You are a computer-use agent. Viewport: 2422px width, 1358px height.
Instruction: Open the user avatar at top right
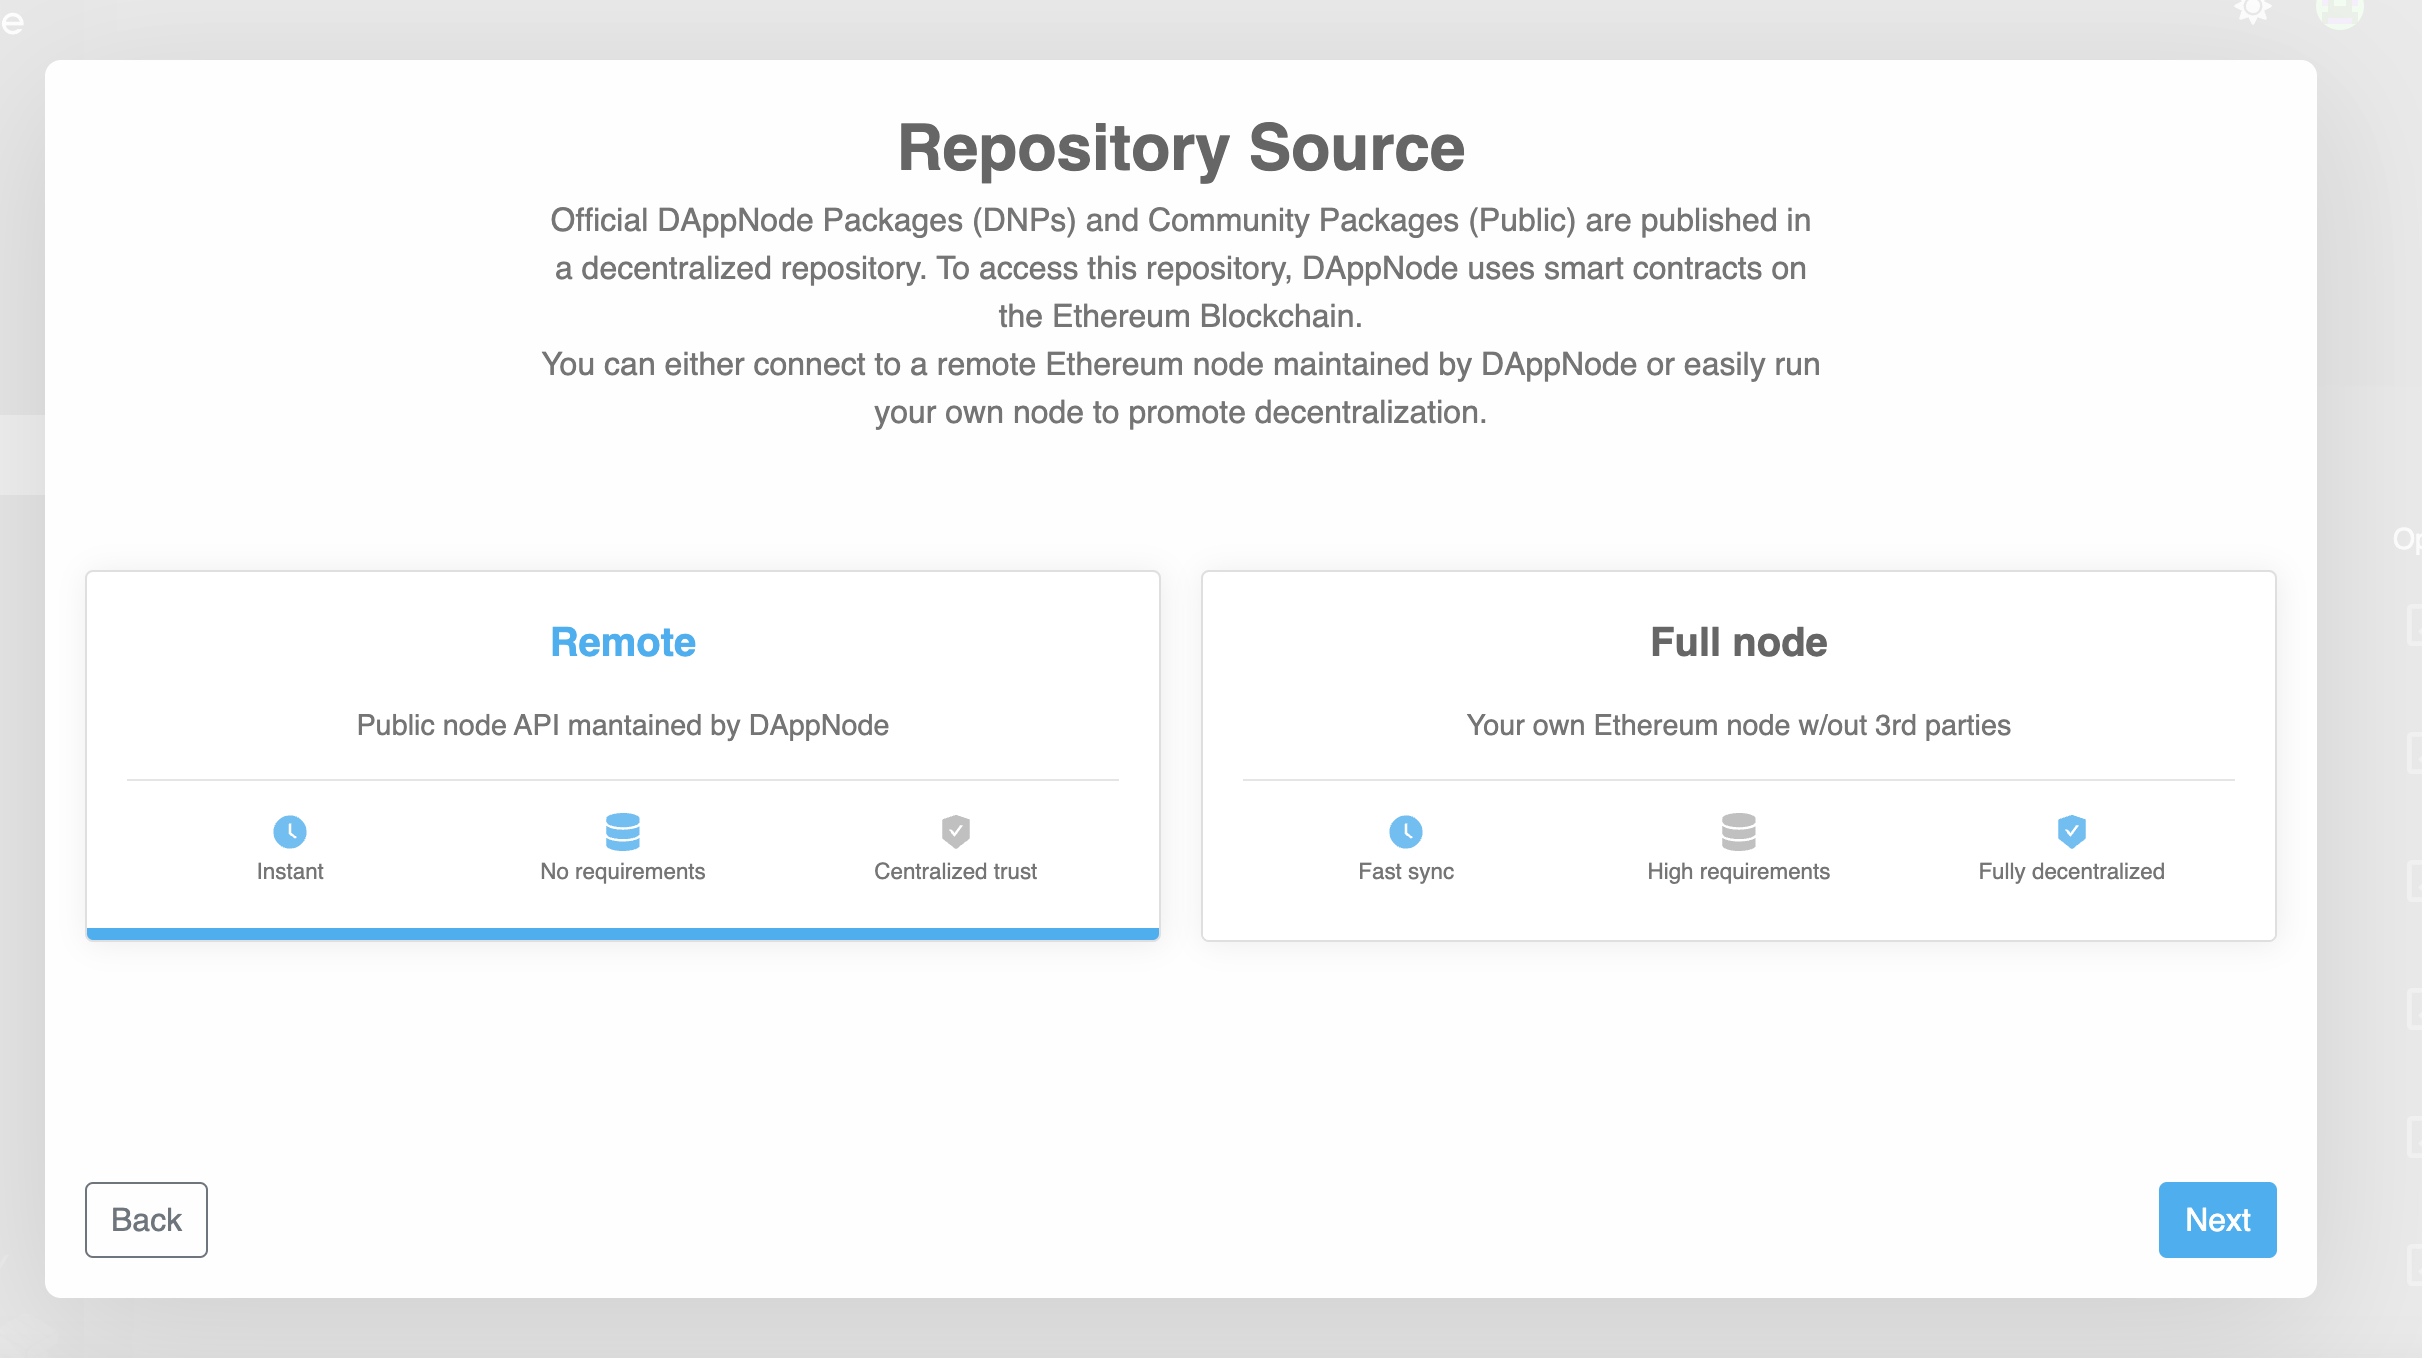[2339, 10]
